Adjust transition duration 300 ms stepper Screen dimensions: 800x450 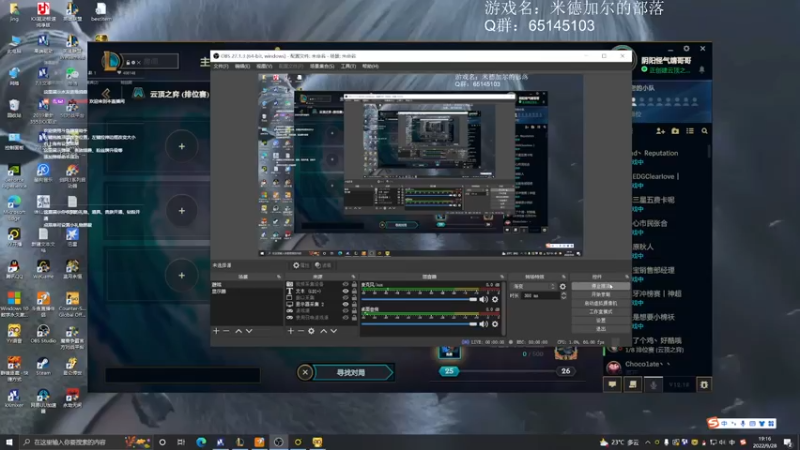coord(564,295)
